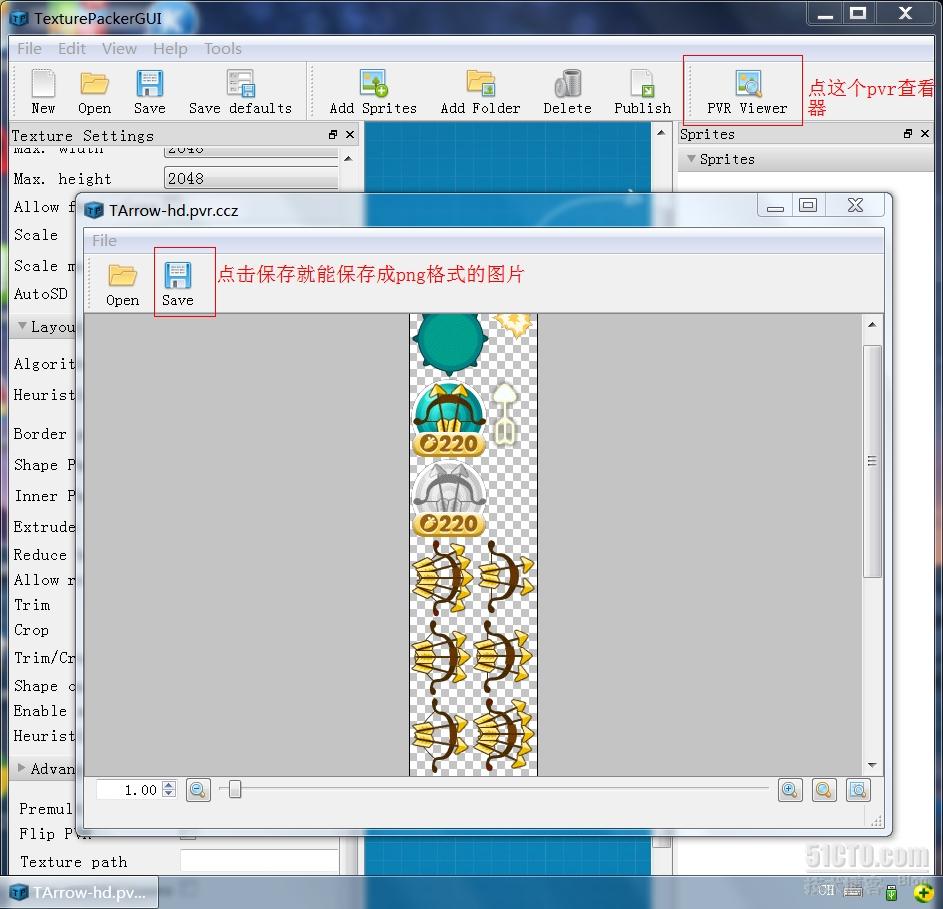Open File menu in TexturePackerGUI

(29, 48)
